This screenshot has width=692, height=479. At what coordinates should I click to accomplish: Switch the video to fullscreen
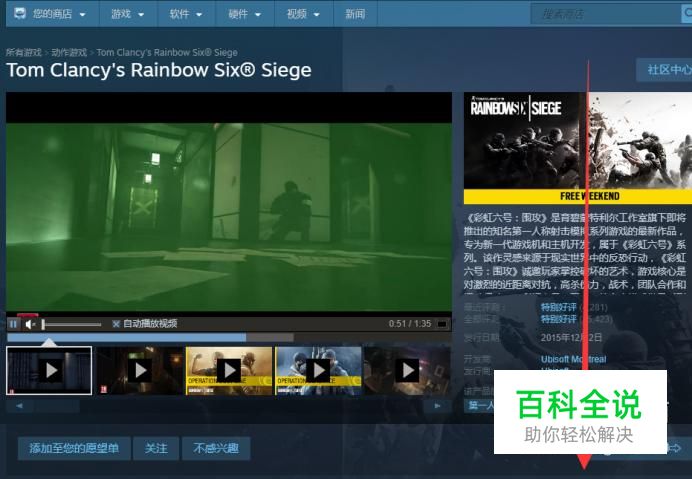click(x=442, y=324)
